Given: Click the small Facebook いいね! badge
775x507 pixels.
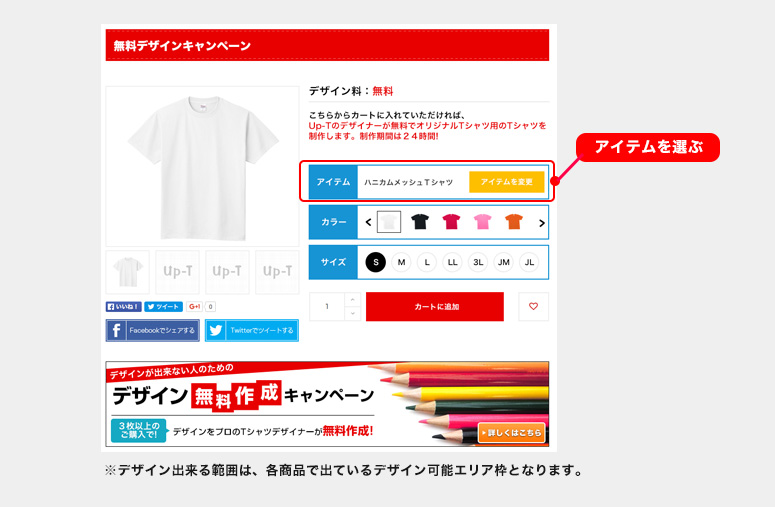Looking at the screenshot, I should pos(124,307).
